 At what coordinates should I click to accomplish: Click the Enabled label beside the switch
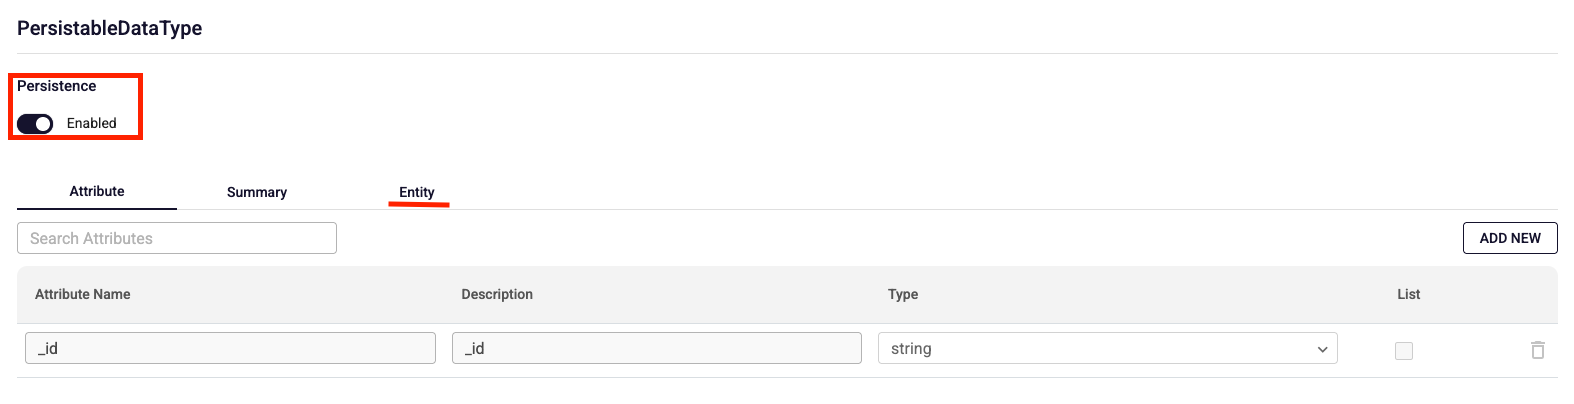[x=91, y=124]
